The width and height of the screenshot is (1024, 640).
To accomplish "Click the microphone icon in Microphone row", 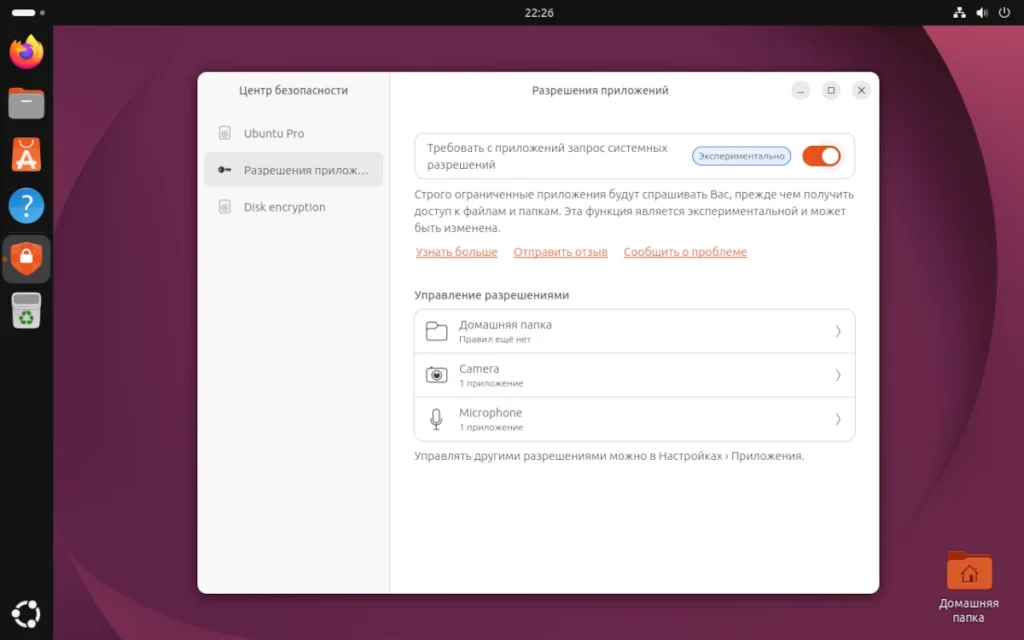I will pos(436,419).
